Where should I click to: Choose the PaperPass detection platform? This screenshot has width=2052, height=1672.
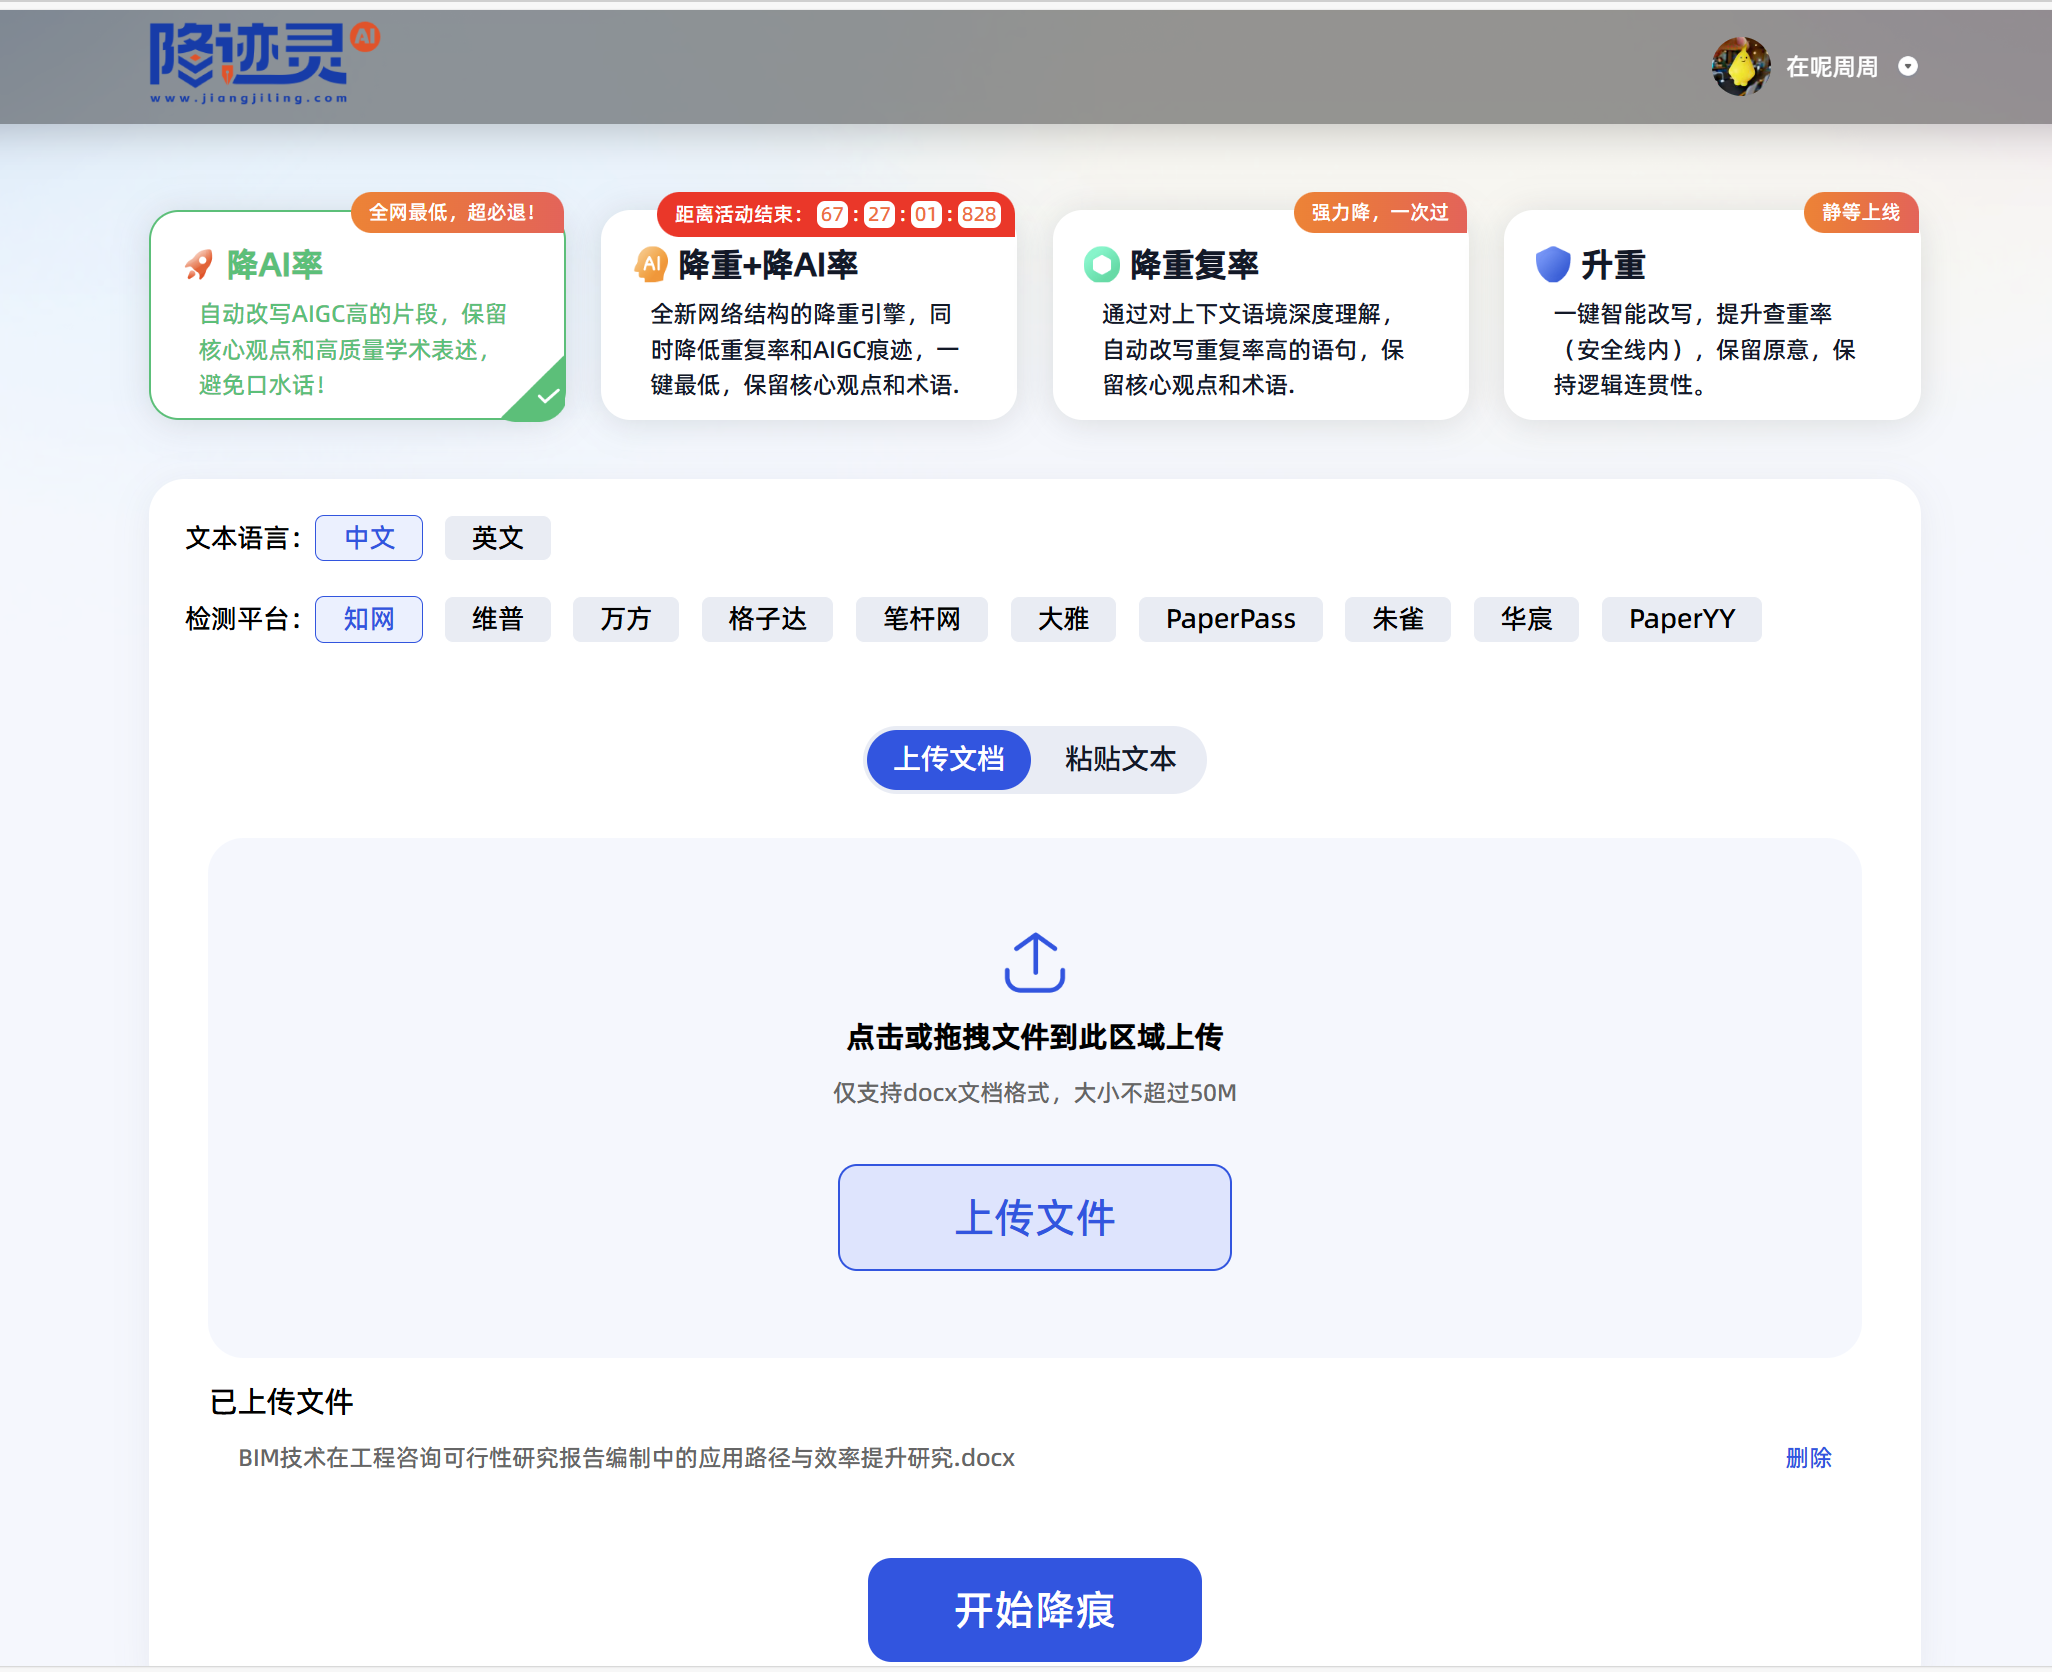coord(1230,619)
